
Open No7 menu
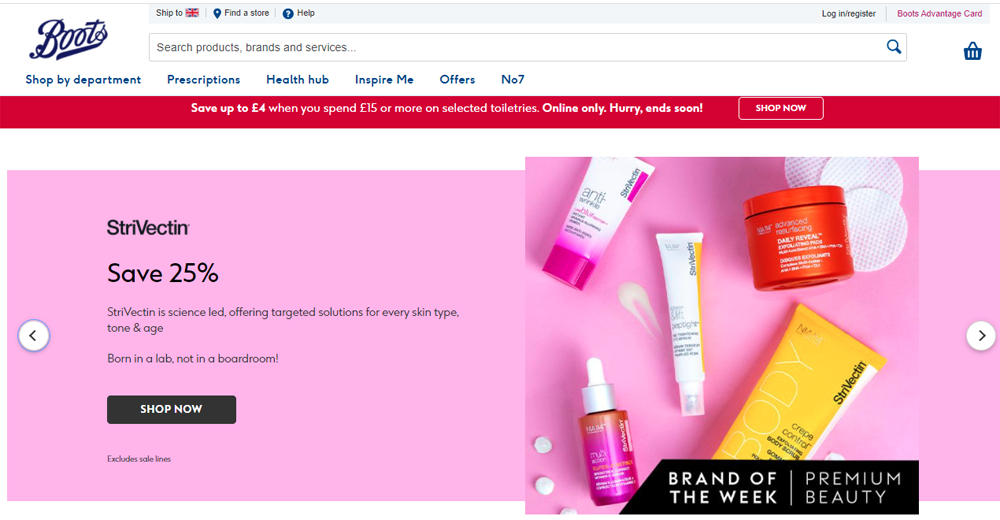click(513, 80)
